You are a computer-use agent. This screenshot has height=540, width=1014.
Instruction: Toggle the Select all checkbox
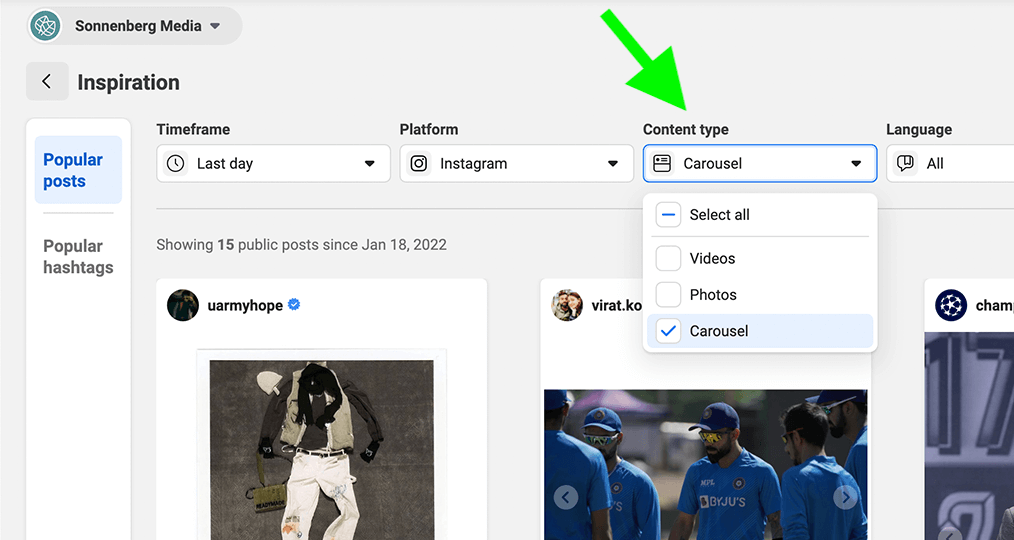click(x=668, y=215)
